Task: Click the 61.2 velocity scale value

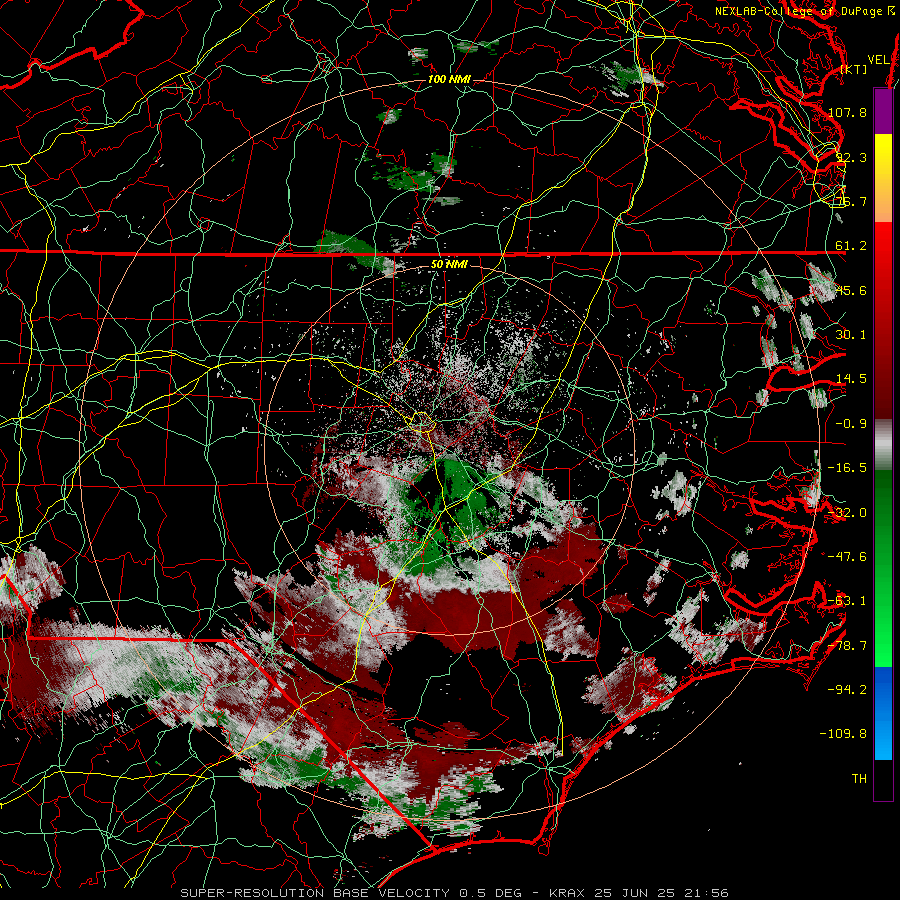Action: click(851, 246)
